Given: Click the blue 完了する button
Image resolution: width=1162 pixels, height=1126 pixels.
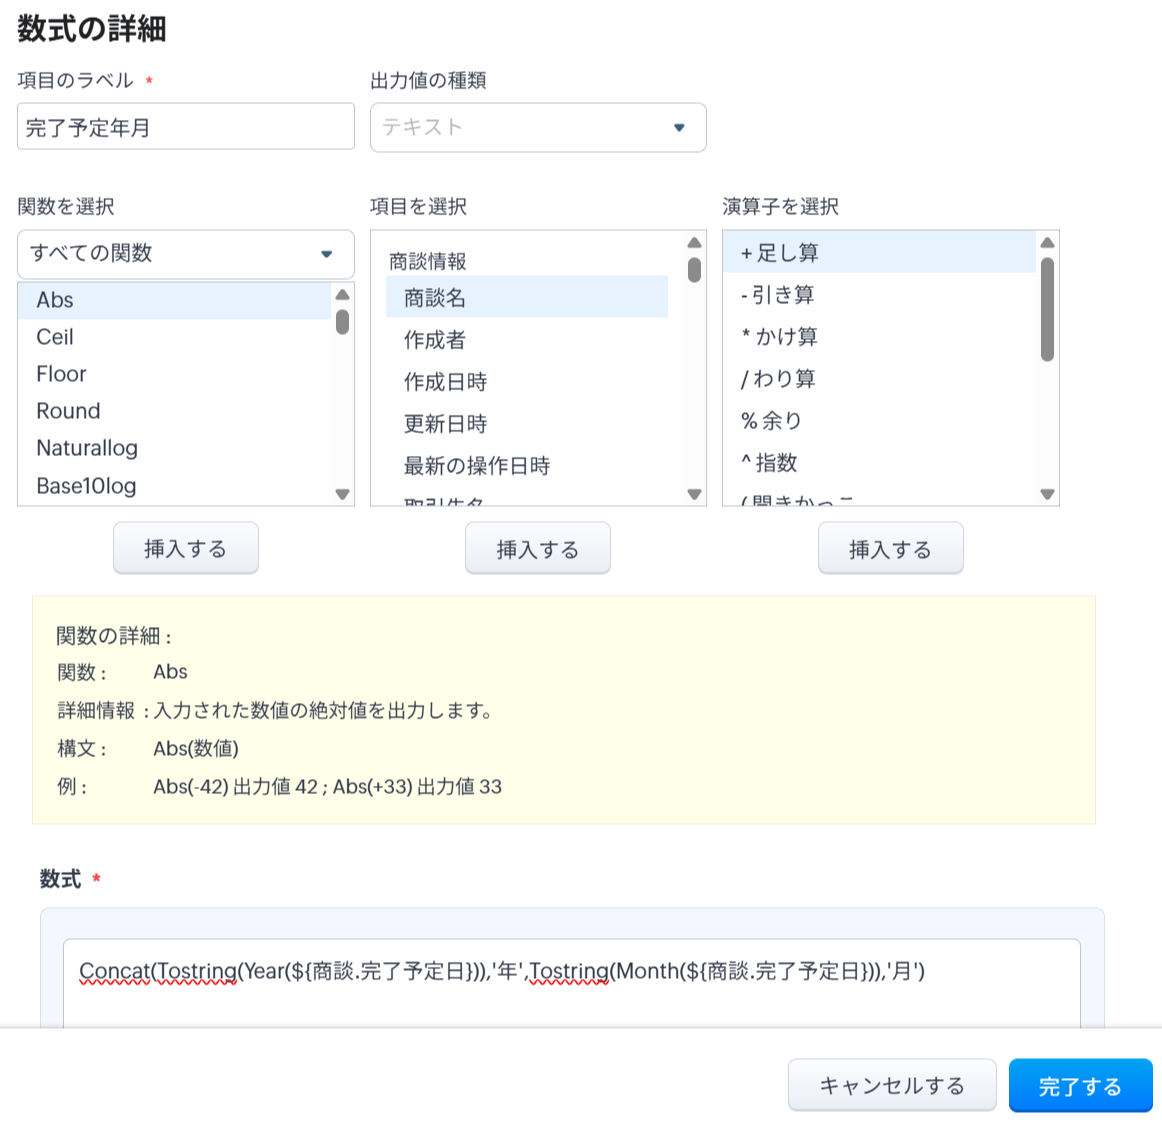Looking at the screenshot, I should pyautogui.click(x=1080, y=1086).
